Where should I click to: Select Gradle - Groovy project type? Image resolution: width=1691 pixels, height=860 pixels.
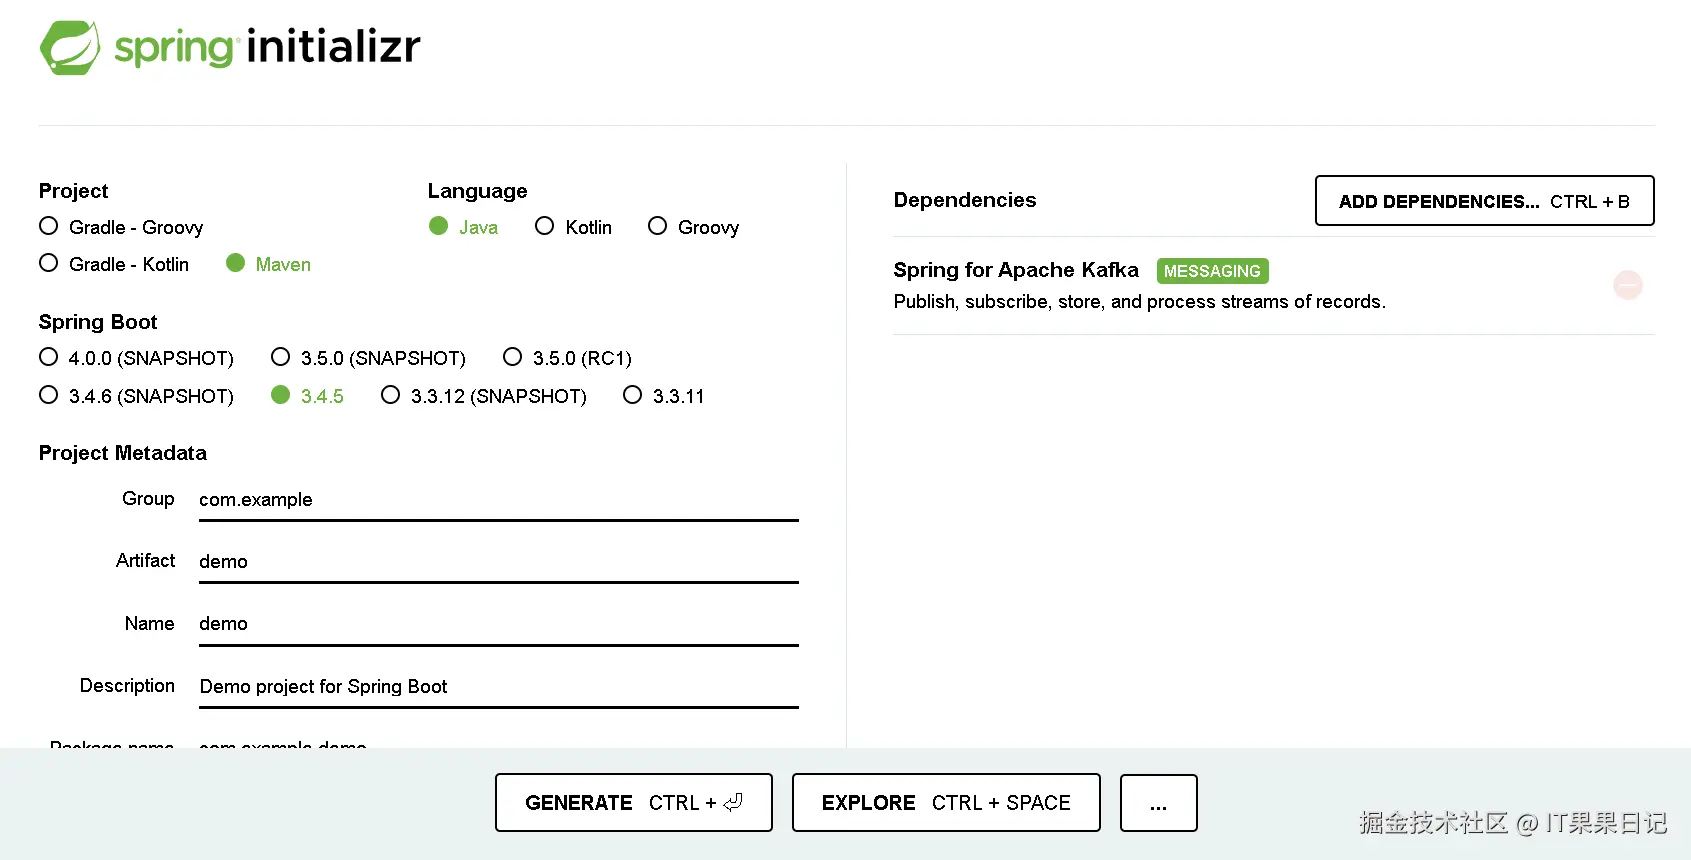(49, 226)
